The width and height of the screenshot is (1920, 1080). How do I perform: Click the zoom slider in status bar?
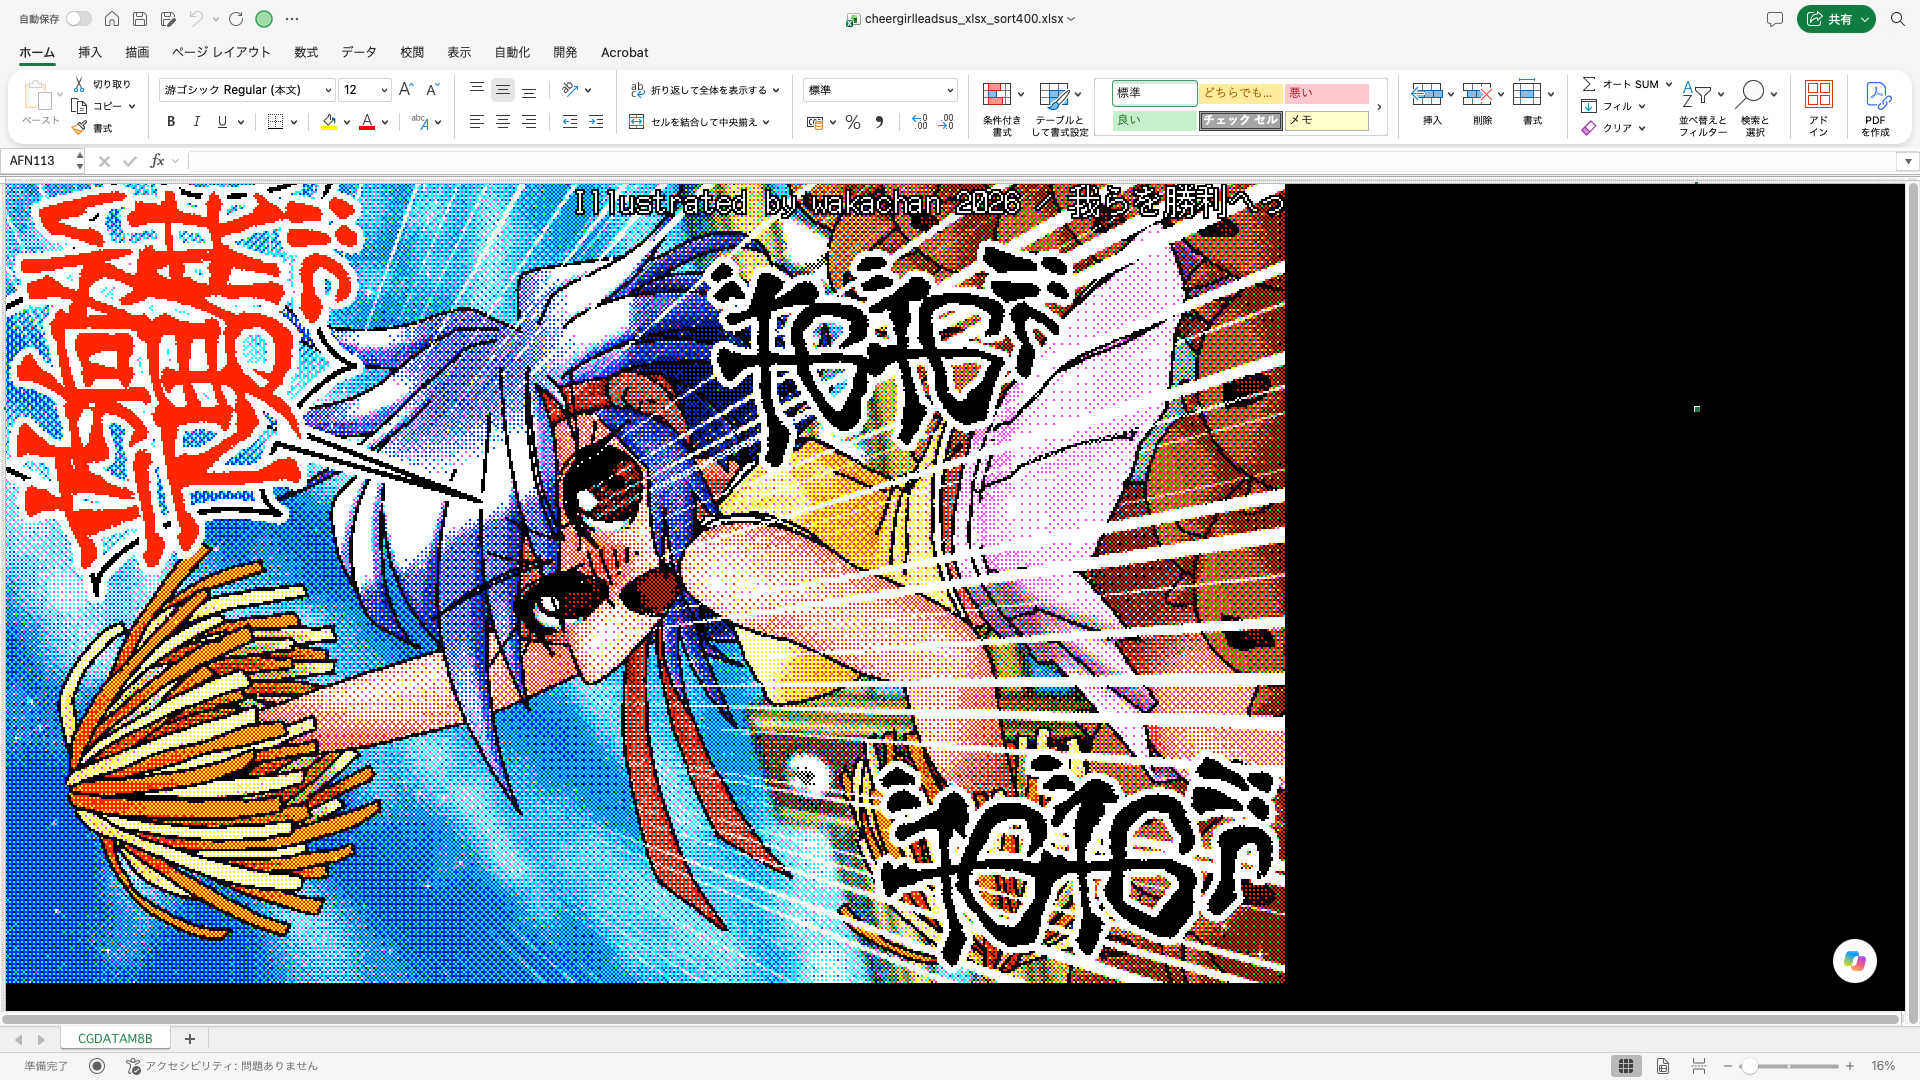coord(1788,1066)
